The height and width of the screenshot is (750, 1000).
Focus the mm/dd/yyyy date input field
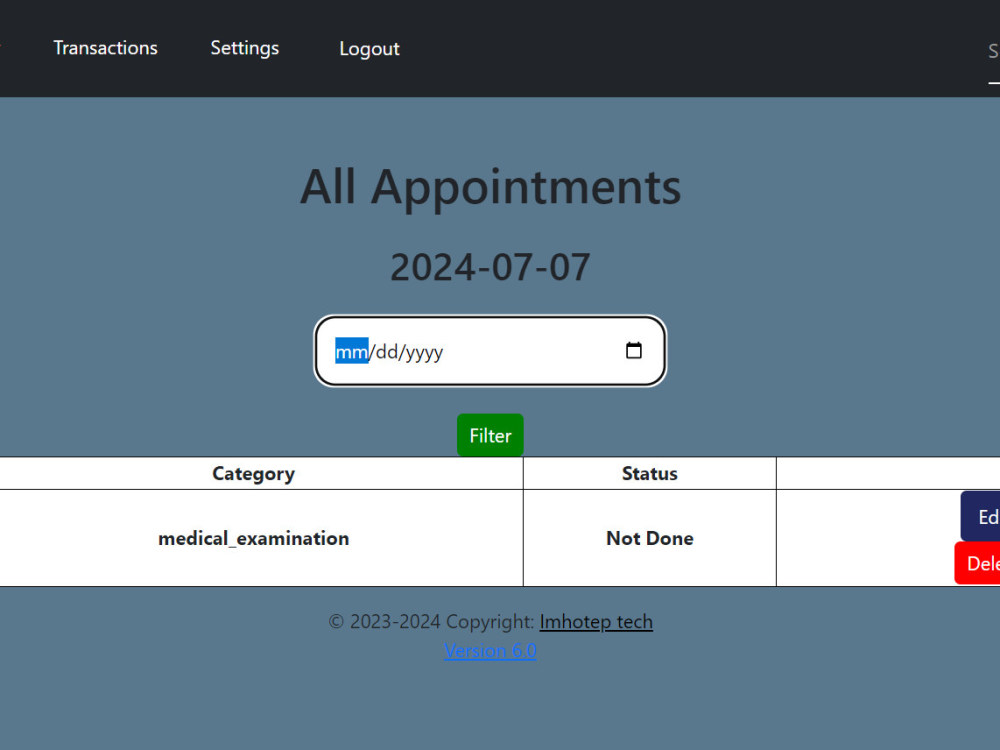point(490,351)
